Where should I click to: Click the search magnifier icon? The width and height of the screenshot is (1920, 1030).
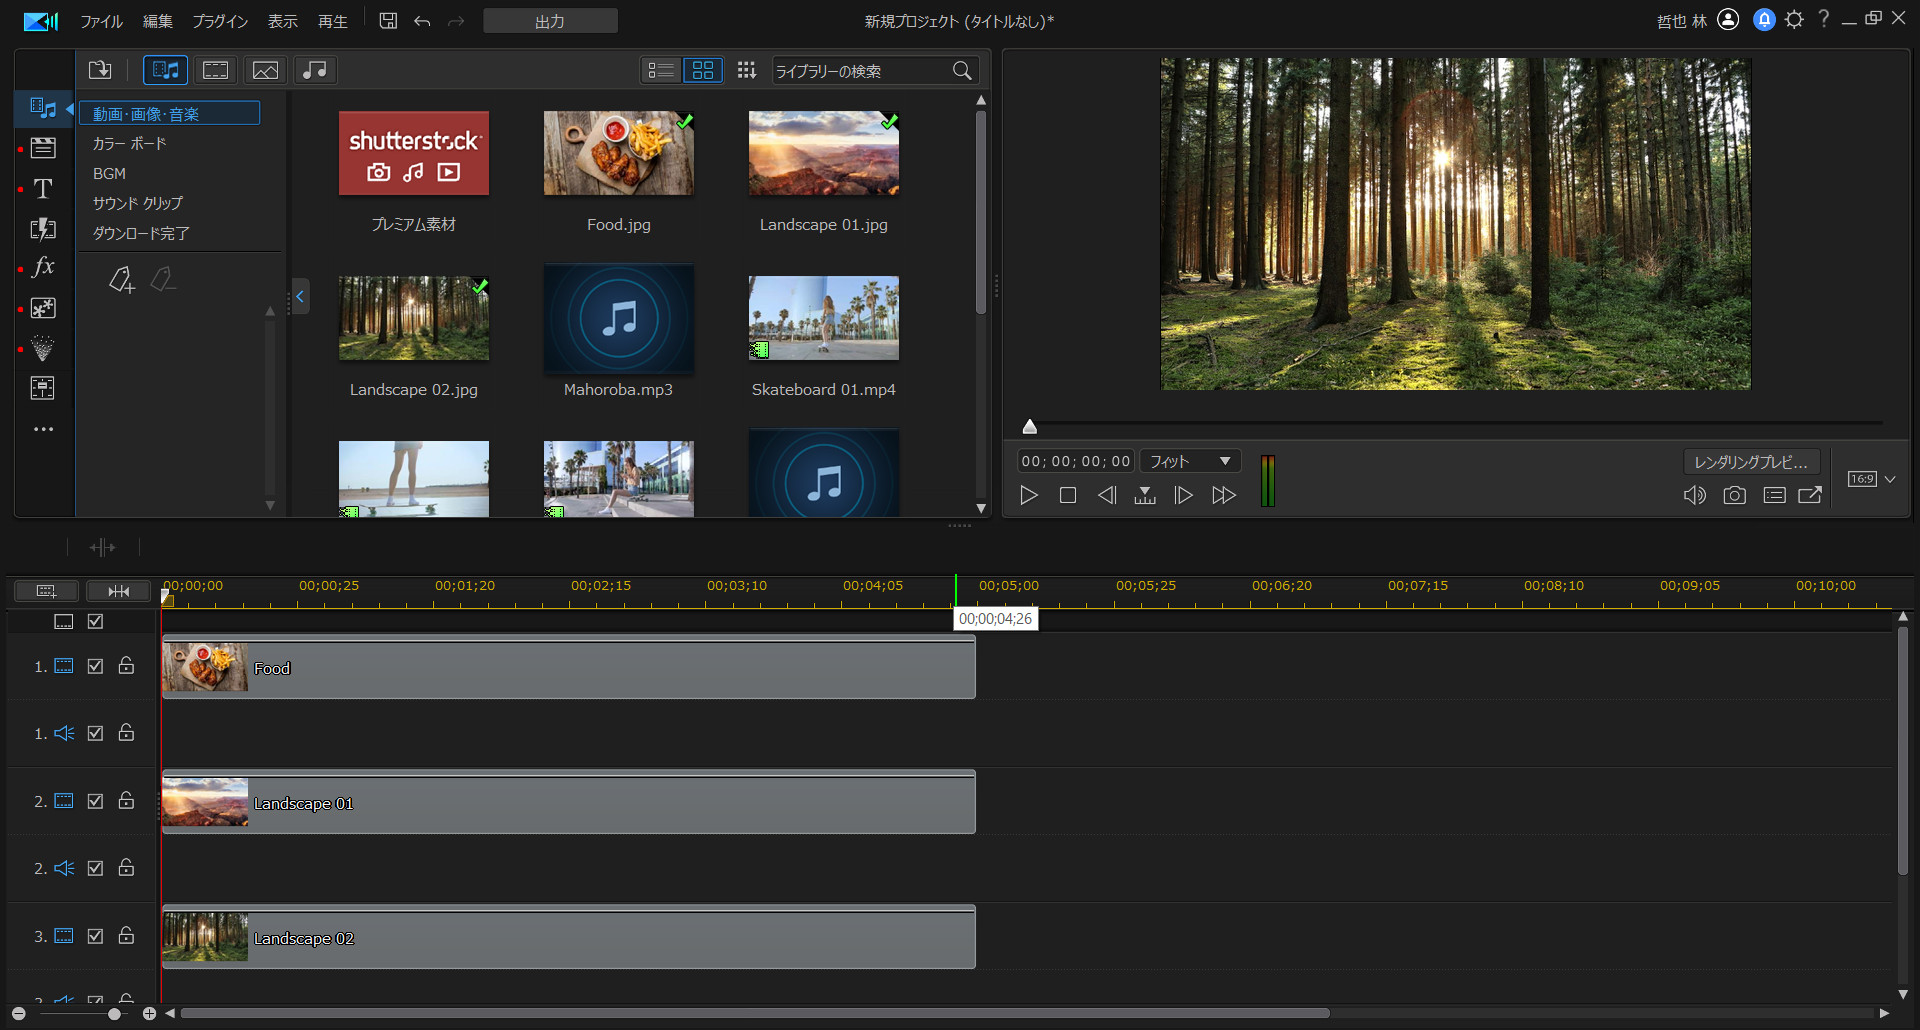tap(962, 70)
